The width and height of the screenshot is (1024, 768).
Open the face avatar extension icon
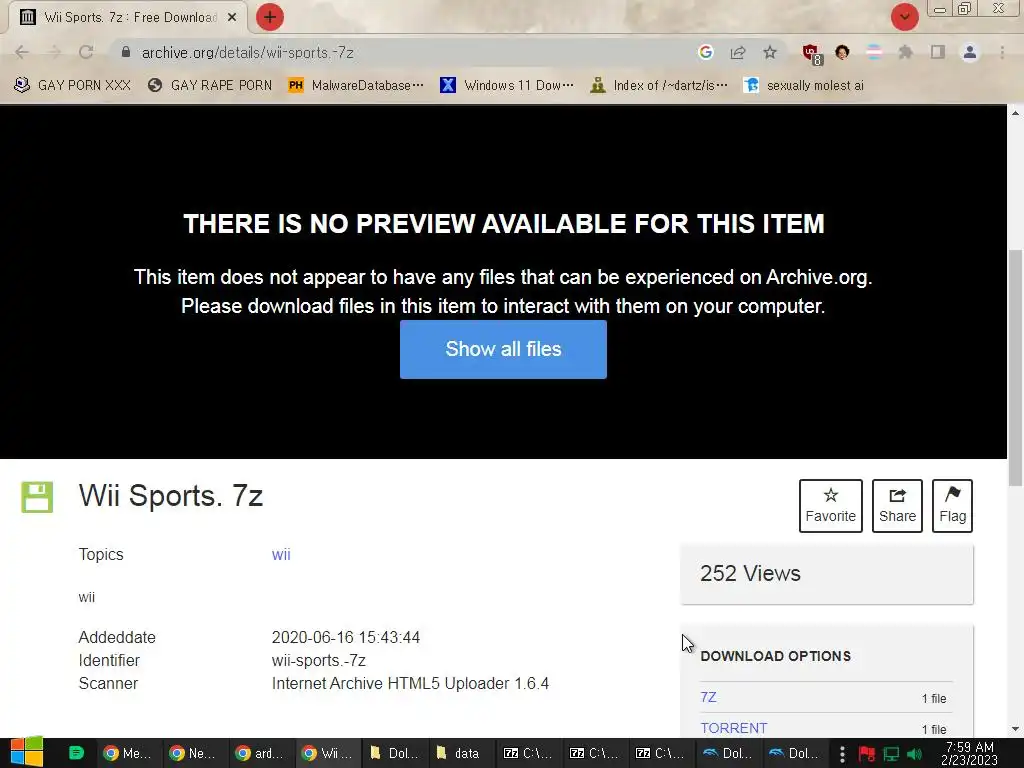click(x=842, y=52)
